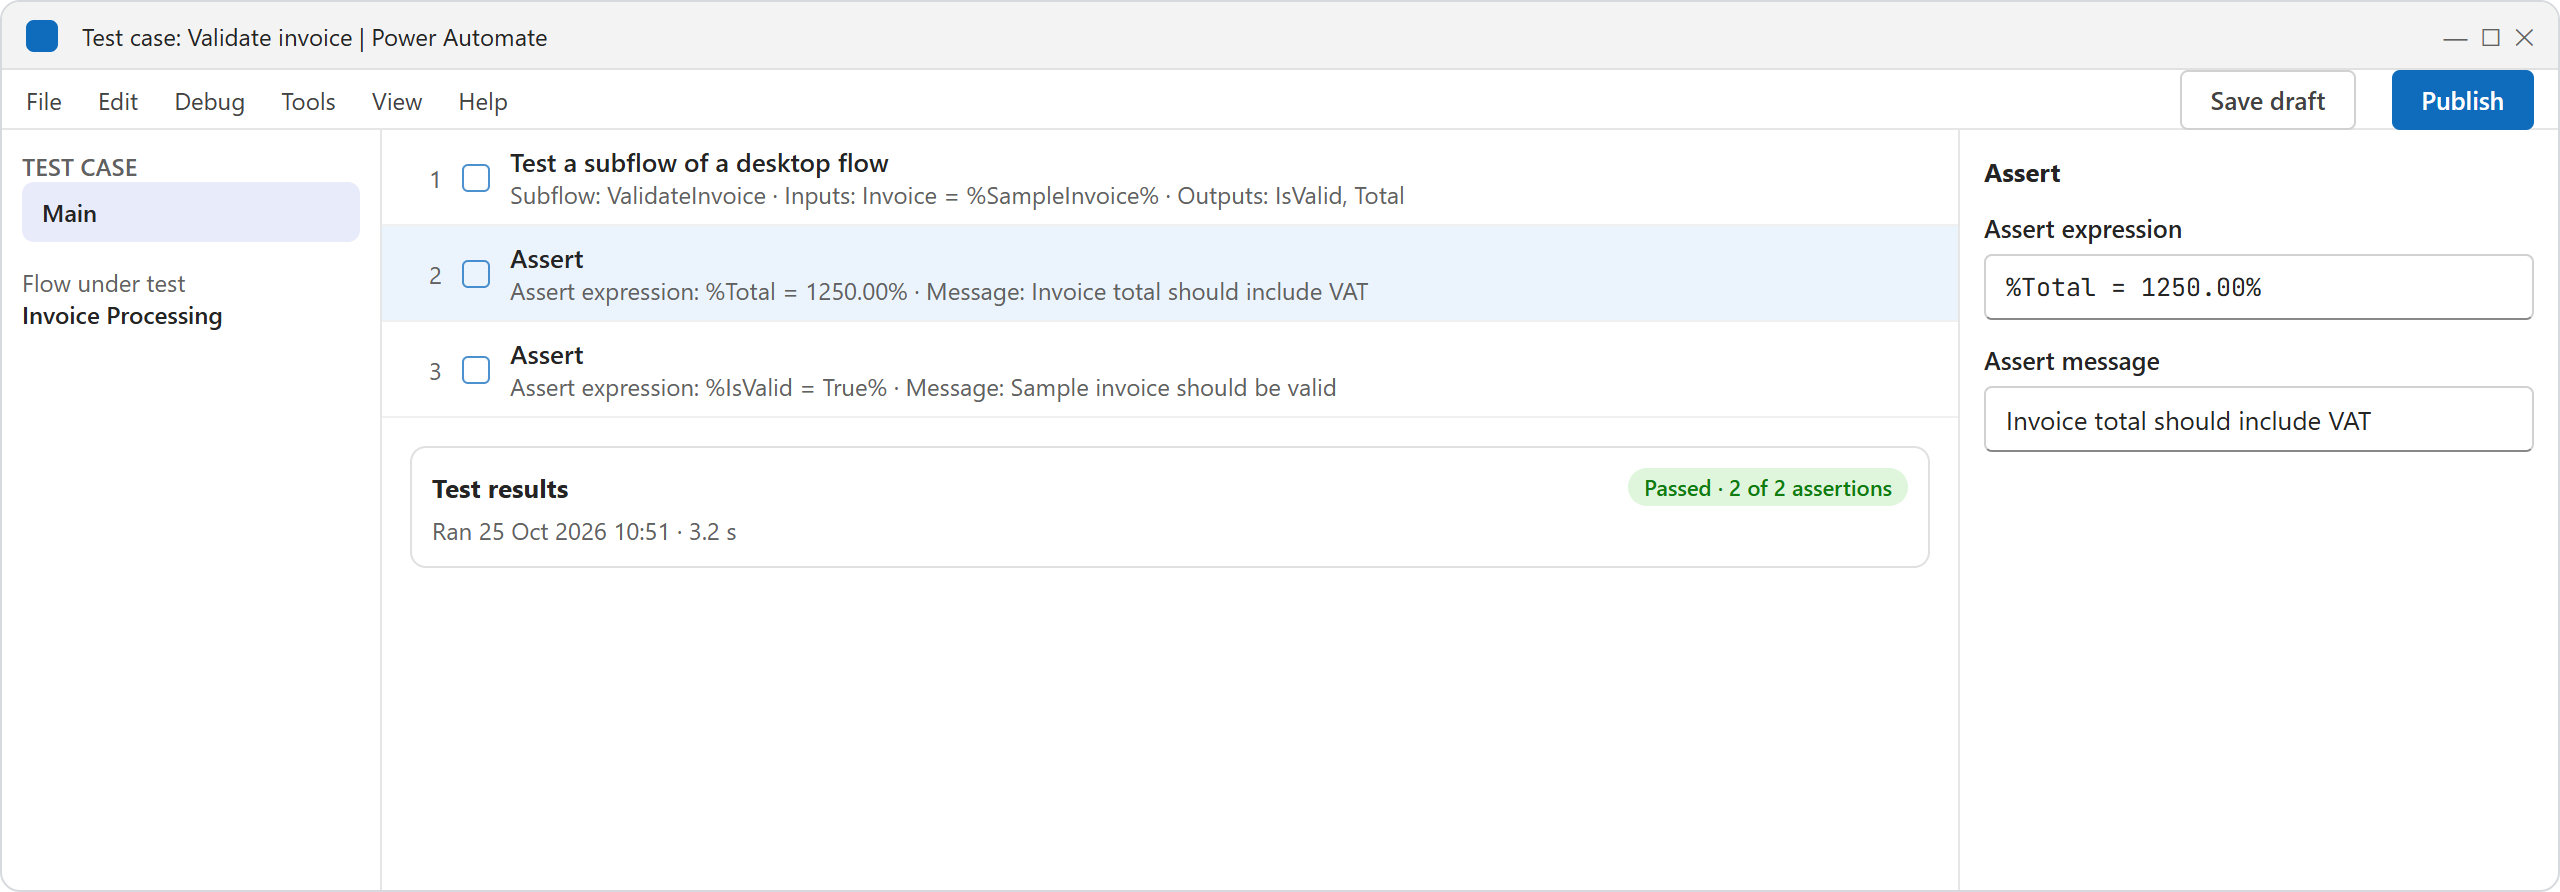
Task: Minimize the Power Automate window
Action: (x=2455, y=38)
